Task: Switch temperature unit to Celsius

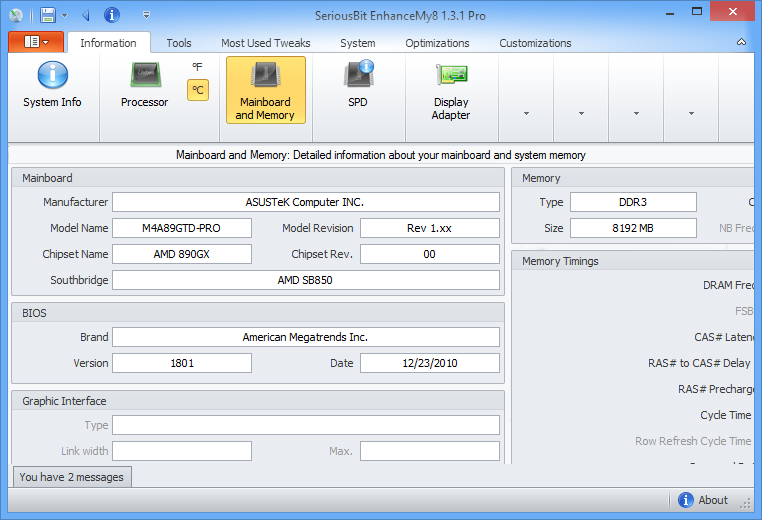Action: click(x=198, y=90)
